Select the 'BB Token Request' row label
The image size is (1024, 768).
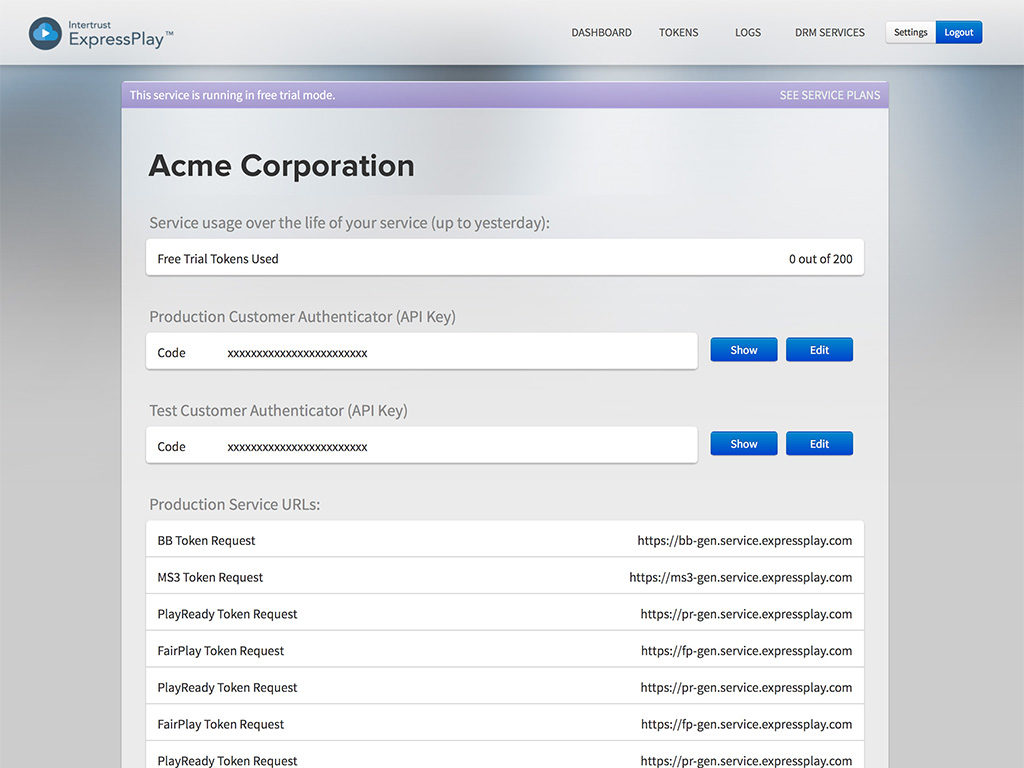click(206, 541)
